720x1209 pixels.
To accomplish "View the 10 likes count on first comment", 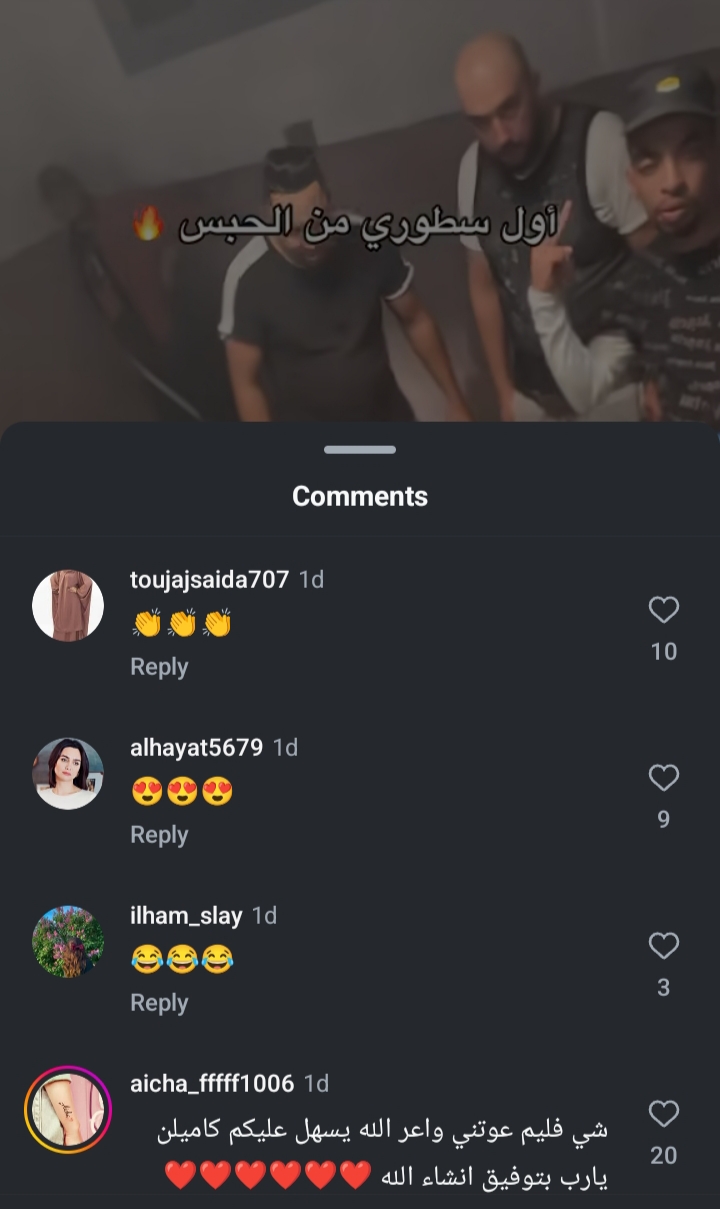I will [664, 652].
